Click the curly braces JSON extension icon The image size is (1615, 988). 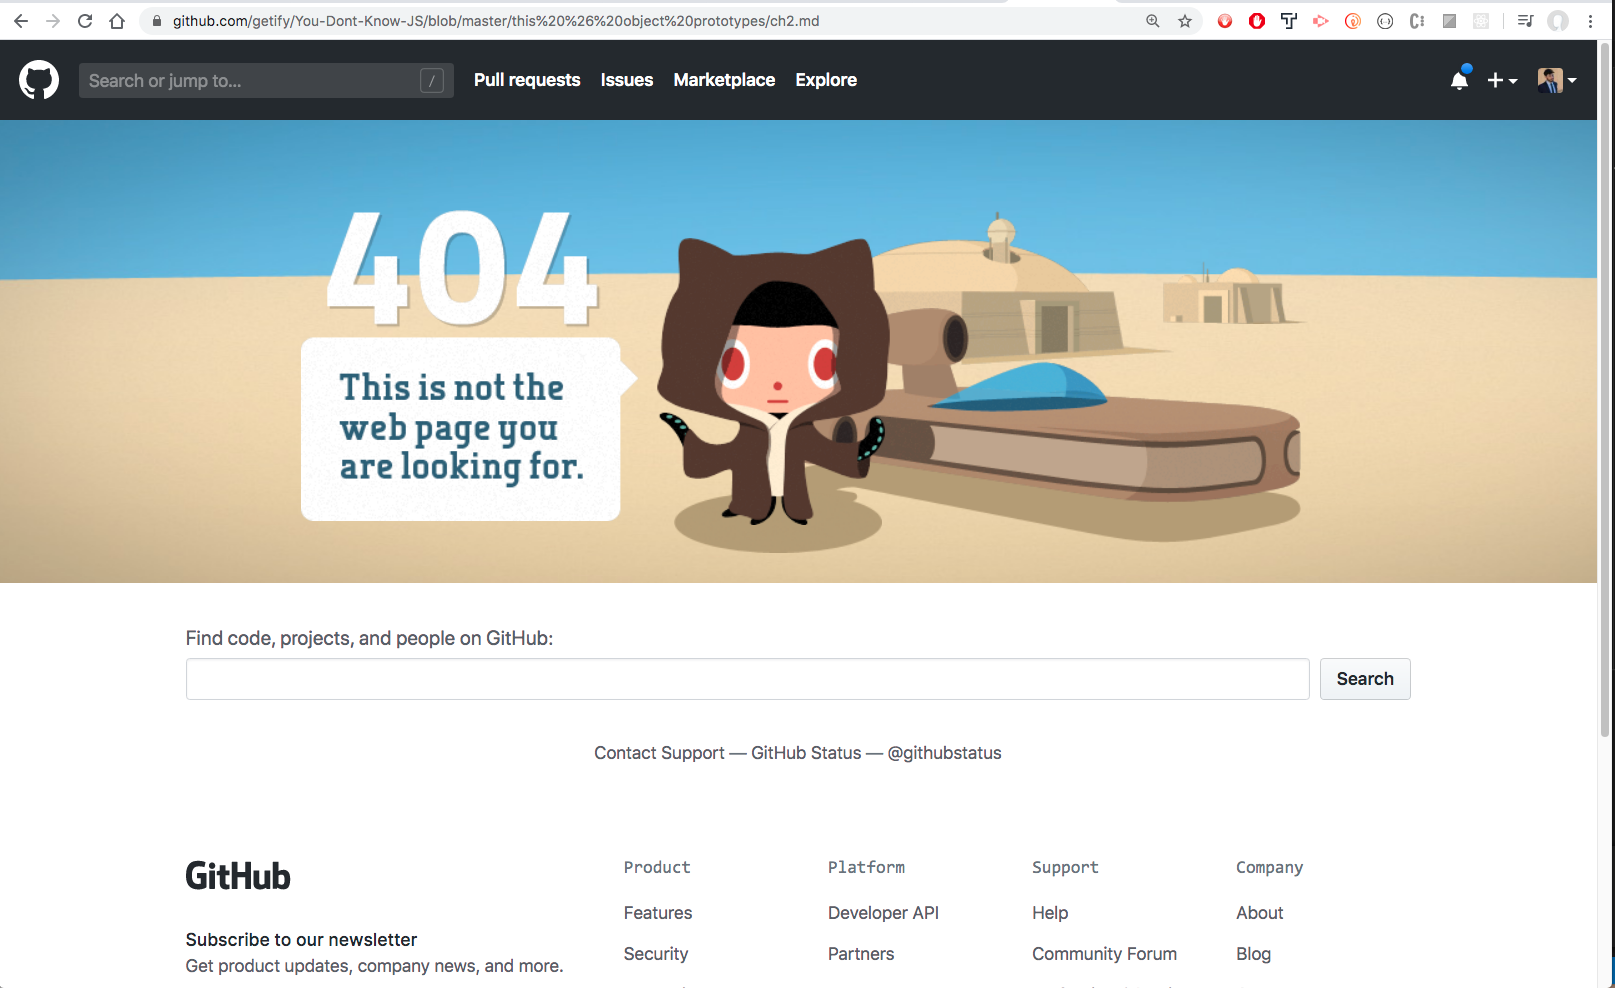1385,21
